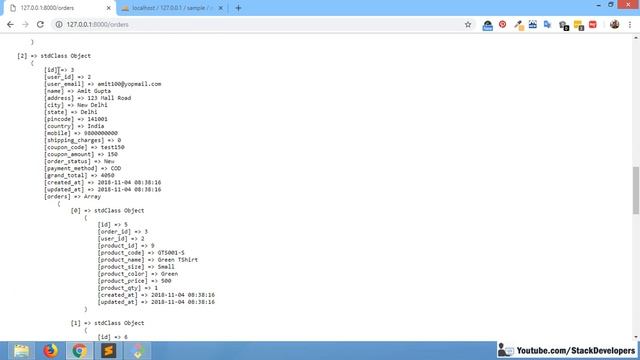Open the yellow sticky-note extension
This screenshot has width=640, height=360.
coord(579,25)
